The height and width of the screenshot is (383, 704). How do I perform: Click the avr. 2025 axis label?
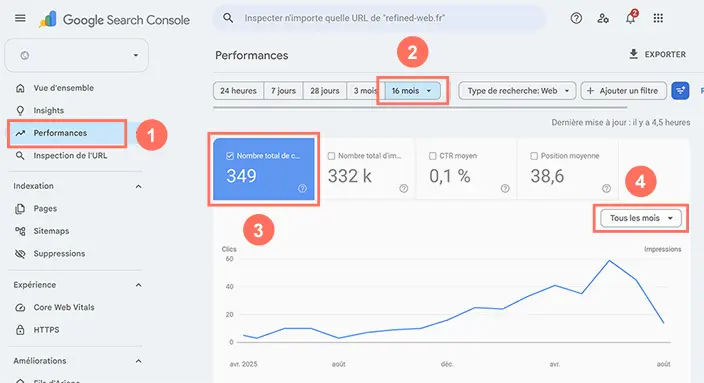[x=243, y=364]
